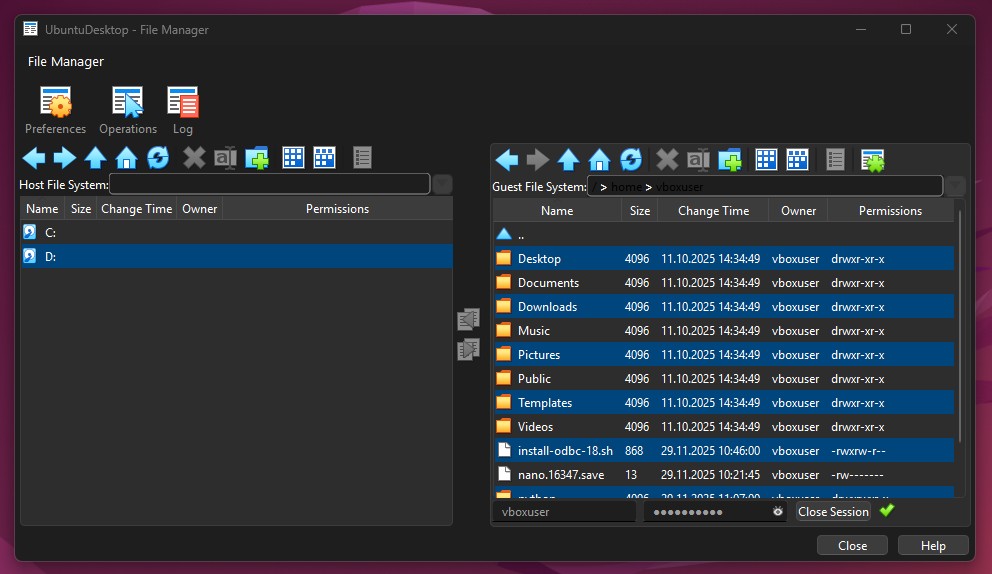Sort Guest list by Change Time column

click(x=714, y=211)
